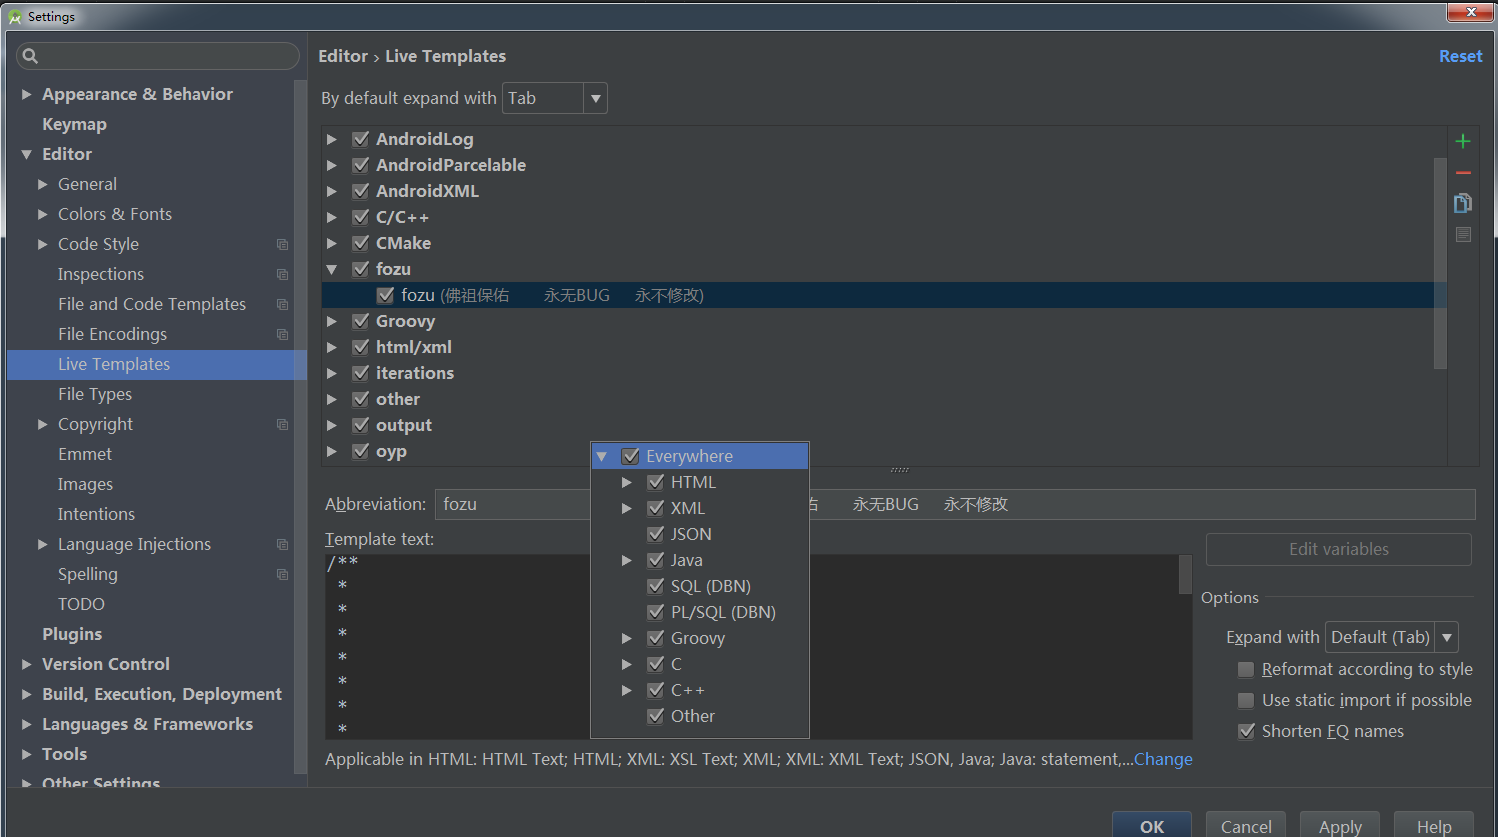
Task: Click the project-level icon beside File Encodings
Action: click(282, 334)
